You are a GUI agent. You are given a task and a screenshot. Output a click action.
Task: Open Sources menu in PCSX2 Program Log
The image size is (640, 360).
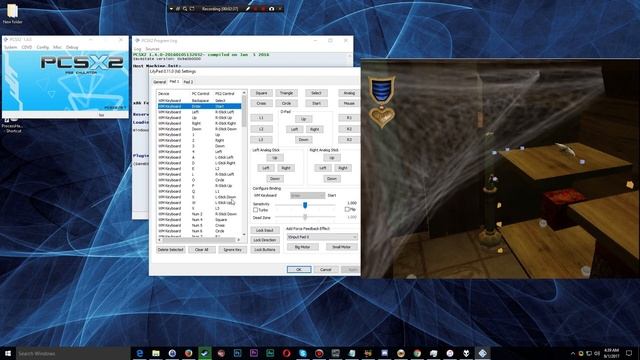pos(152,49)
